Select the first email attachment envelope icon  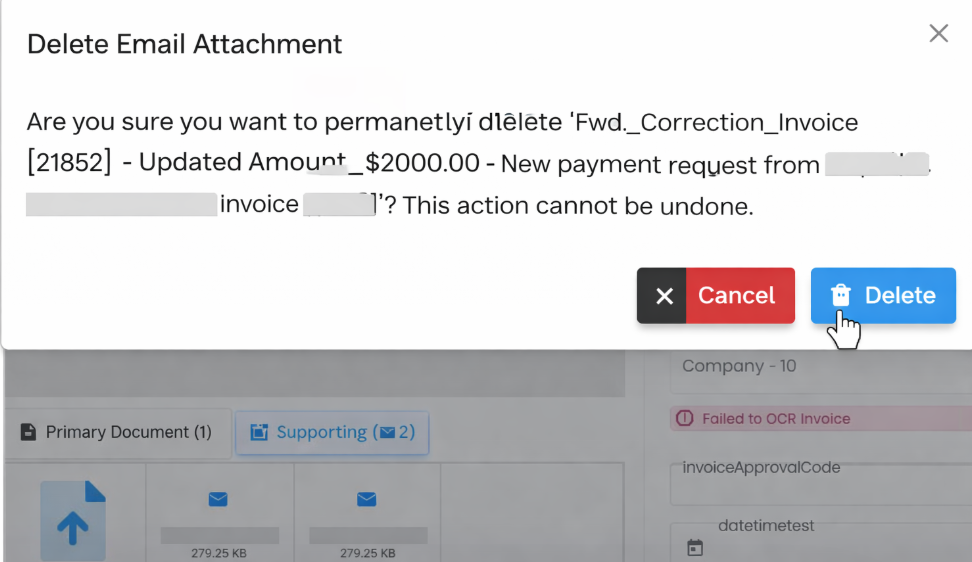218,499
